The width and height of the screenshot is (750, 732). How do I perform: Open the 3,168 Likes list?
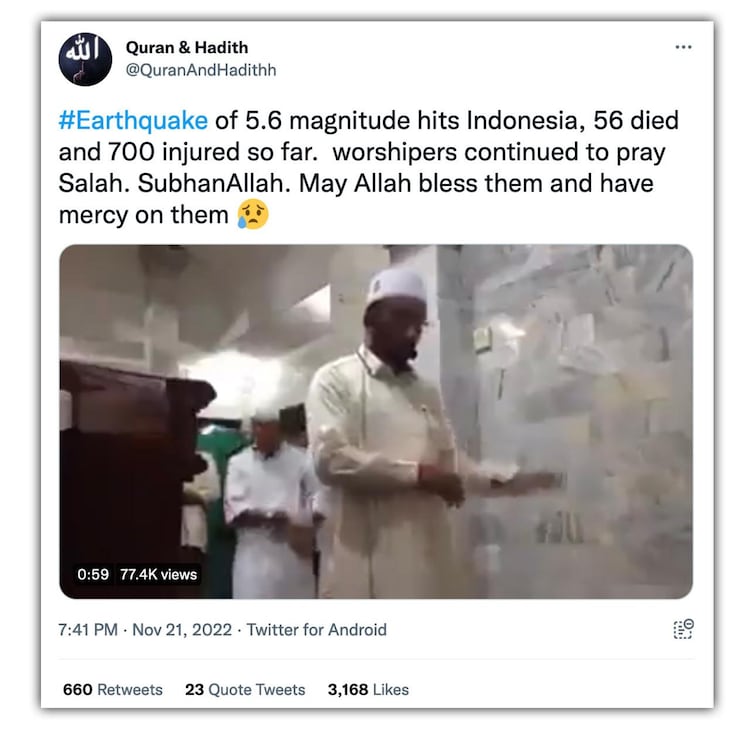(x=368, y=689)
